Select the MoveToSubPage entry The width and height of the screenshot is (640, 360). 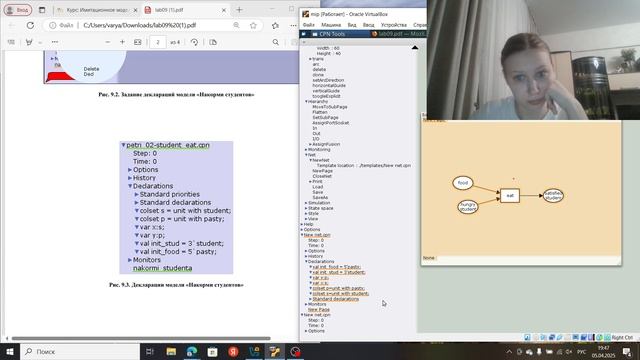pos(330,107)
